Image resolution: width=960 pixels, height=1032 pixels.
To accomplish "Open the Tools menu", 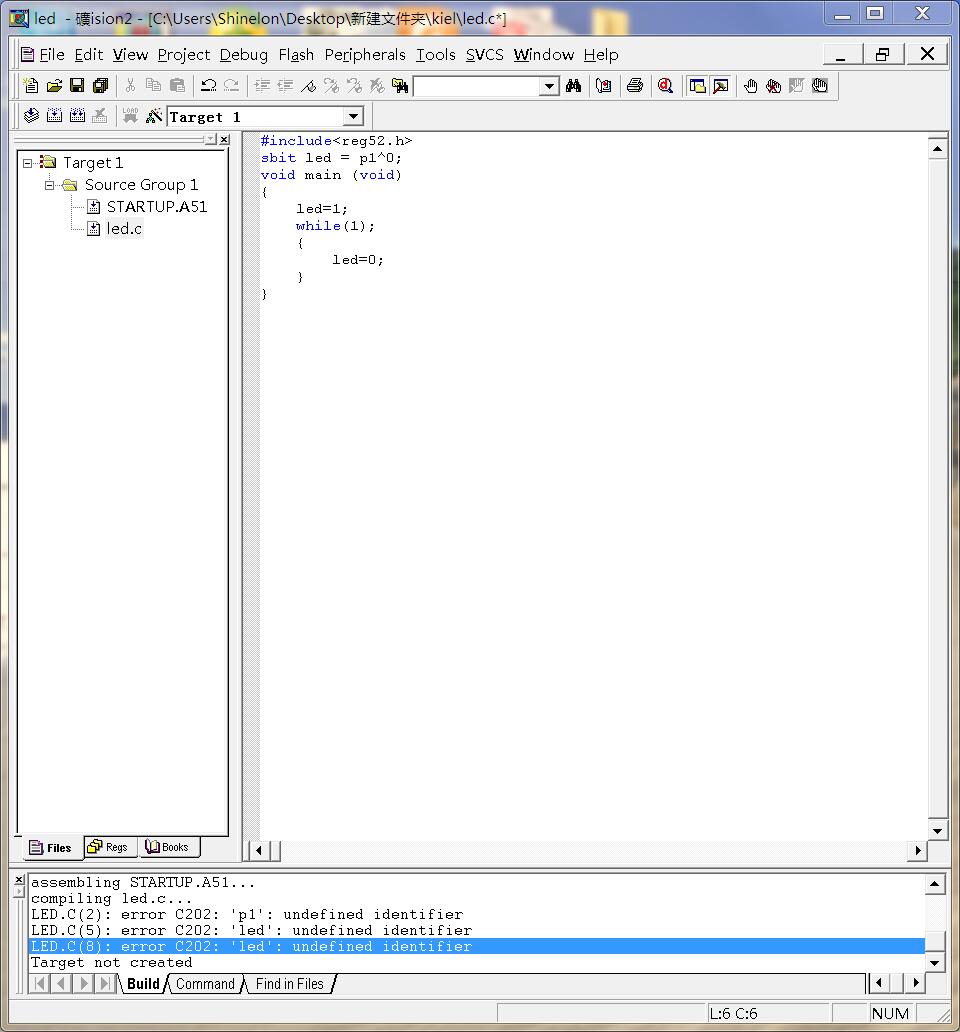I will pyautogui.click(x=436, y=55).
